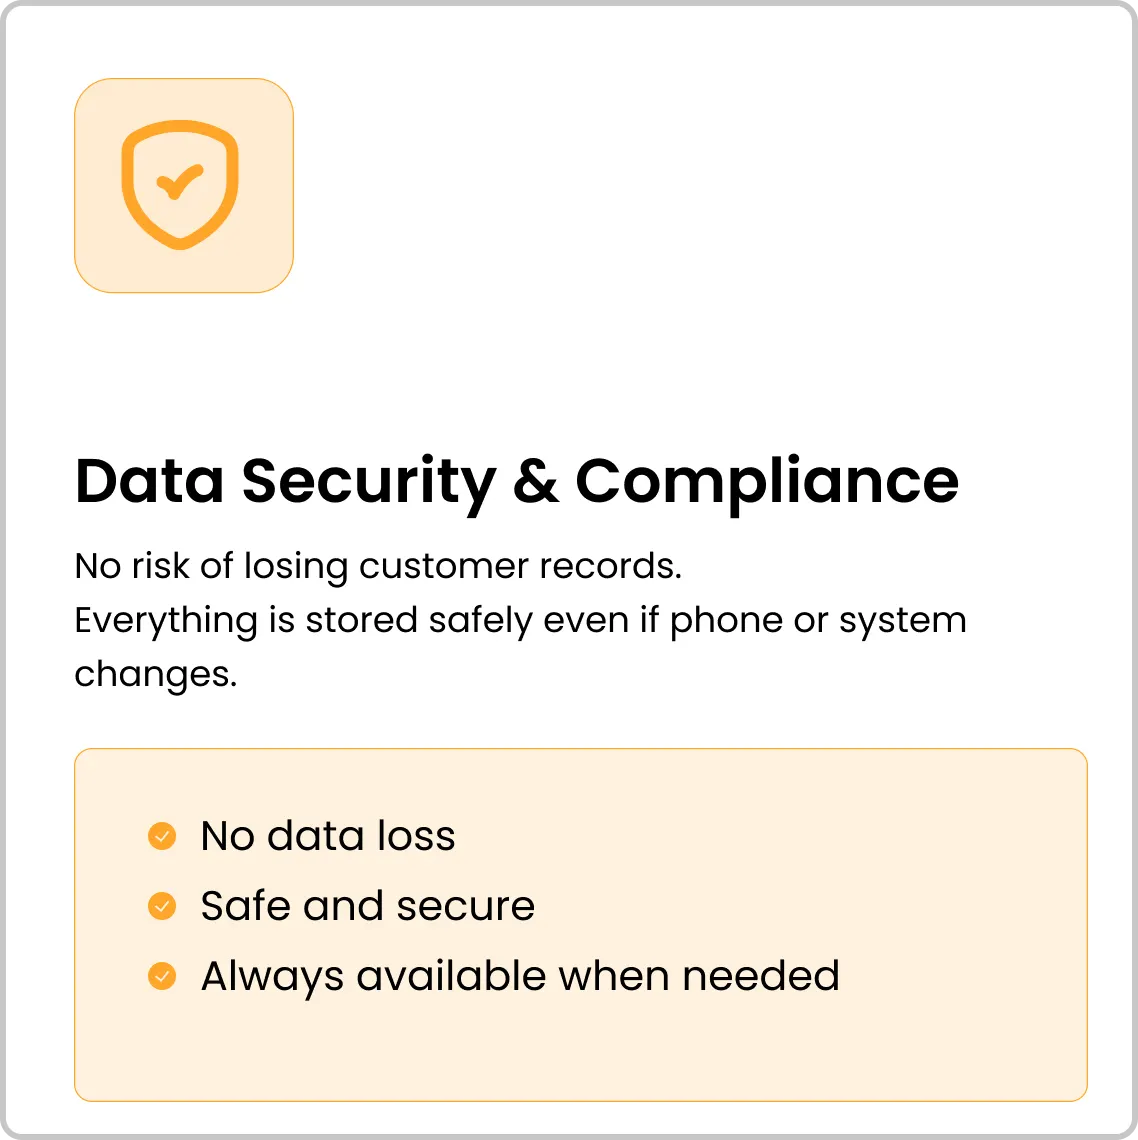Select the Safe and secure list item
The image size is (1138, 1140).
pyautogui.click(x=341, y=906)
